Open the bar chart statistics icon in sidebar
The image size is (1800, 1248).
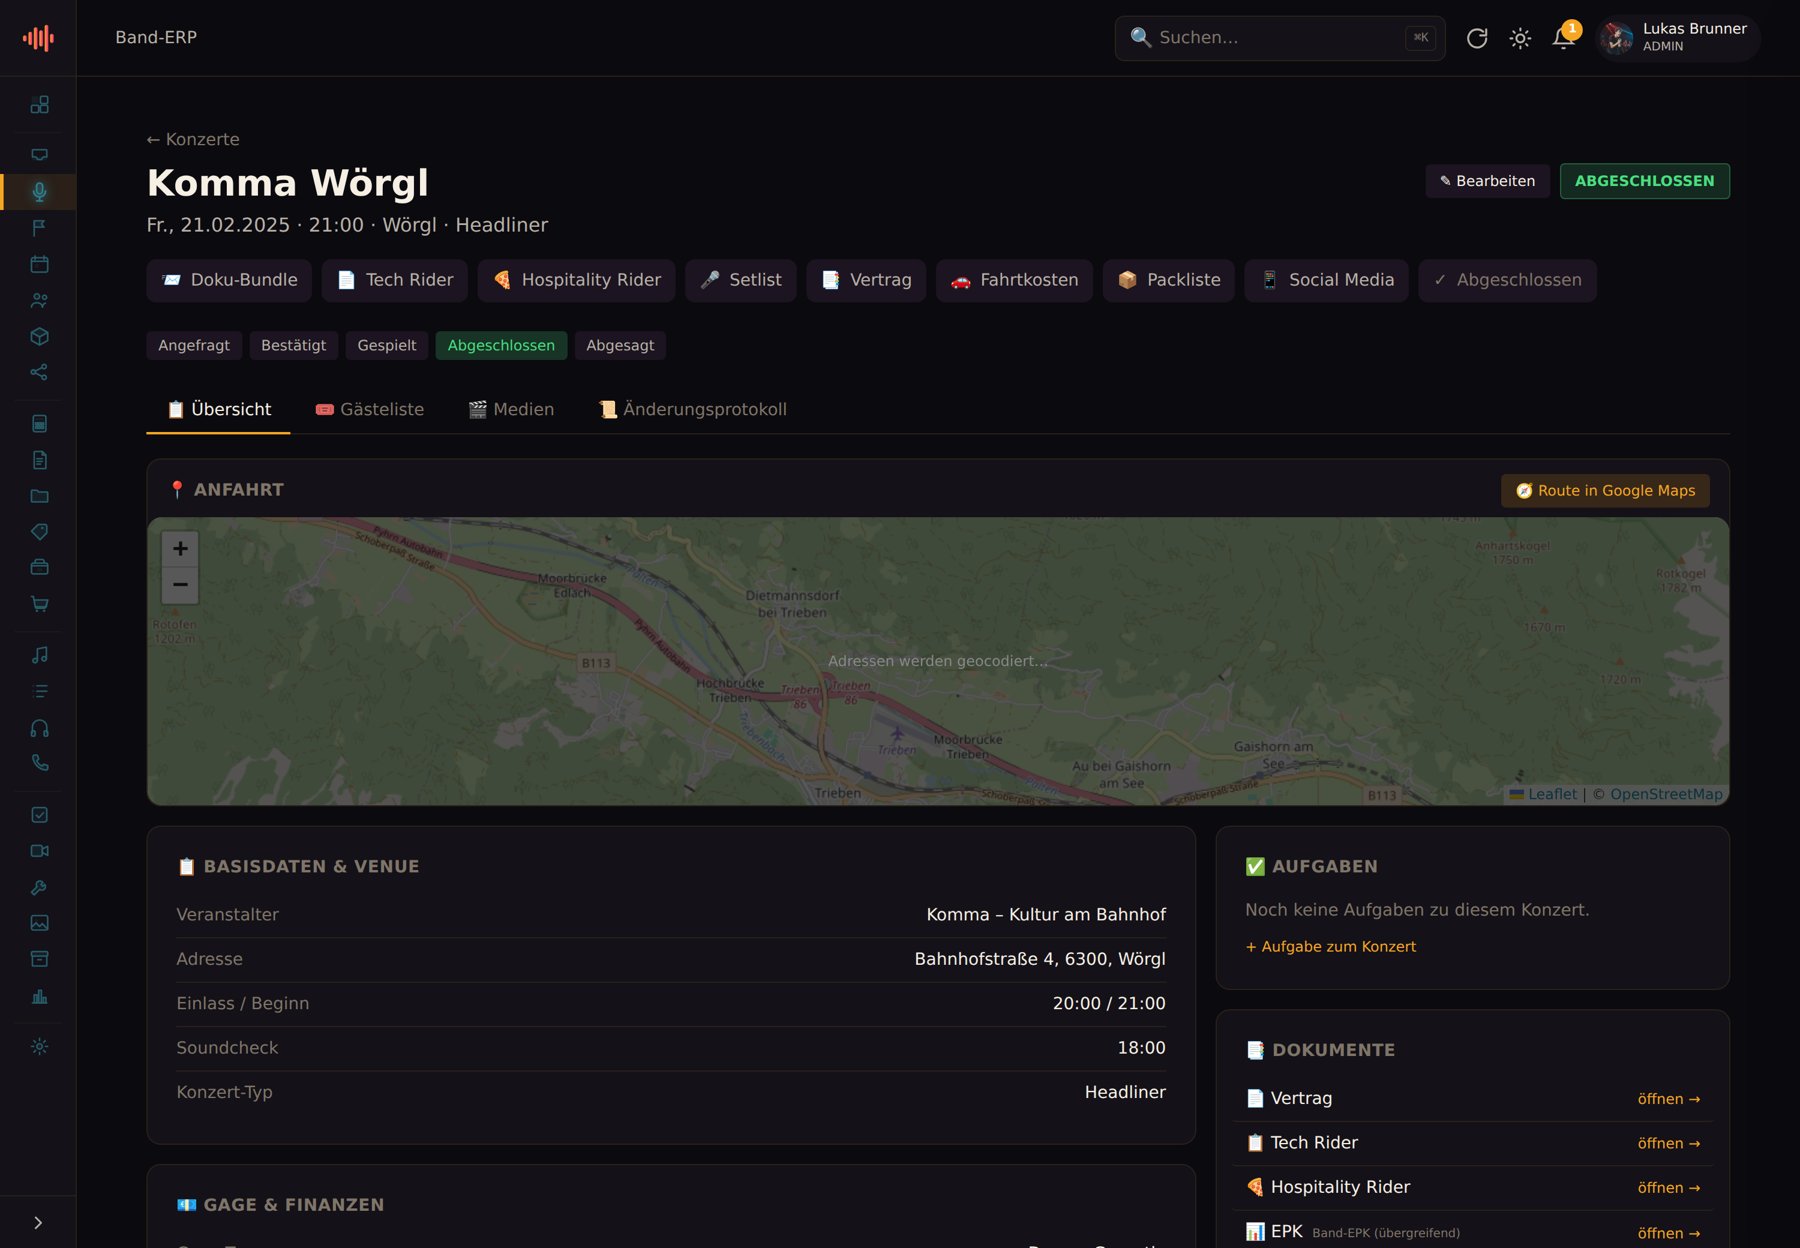tap(39, 995)
